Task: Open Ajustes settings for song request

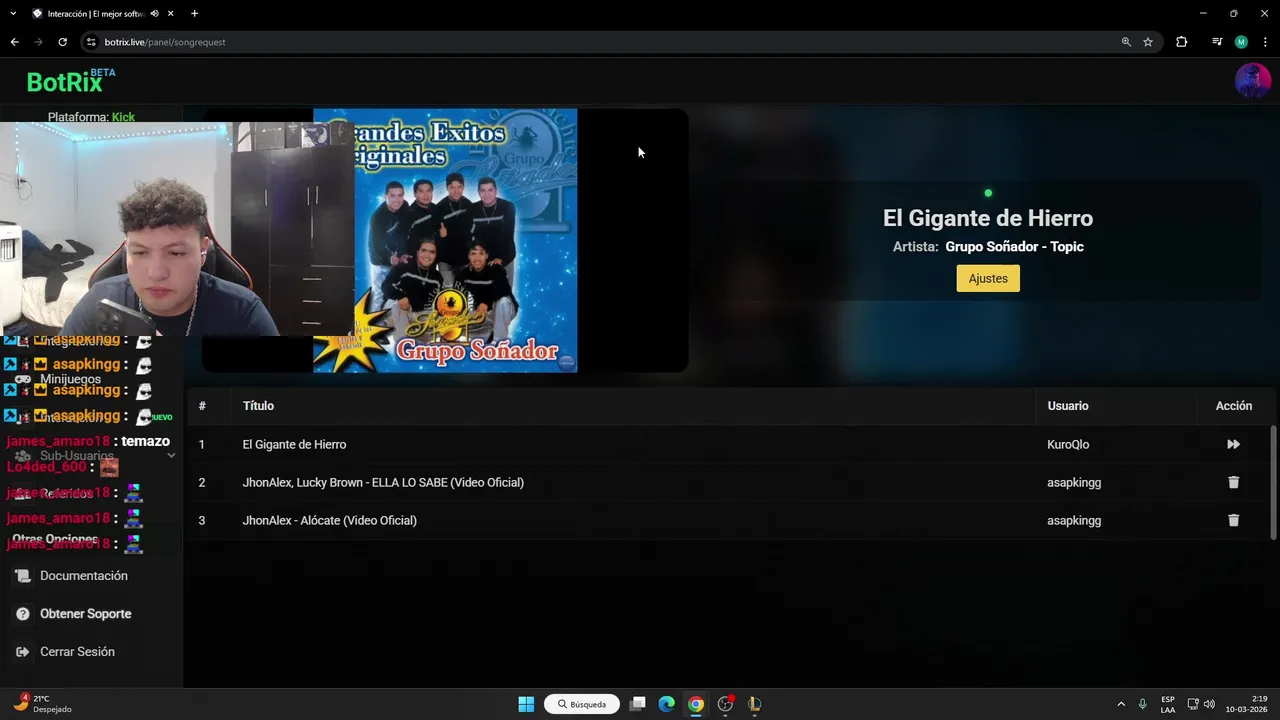Action: pos(988,278)
